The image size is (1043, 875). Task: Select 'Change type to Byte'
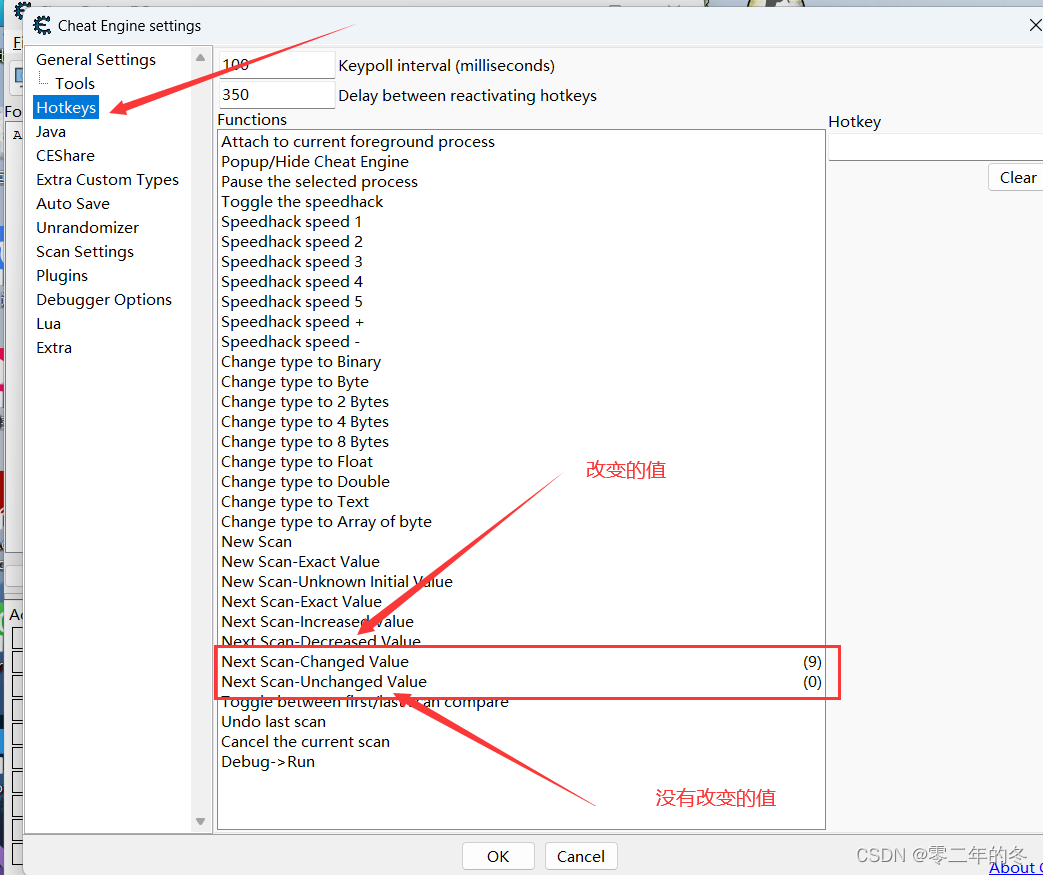tap(521, 381)
